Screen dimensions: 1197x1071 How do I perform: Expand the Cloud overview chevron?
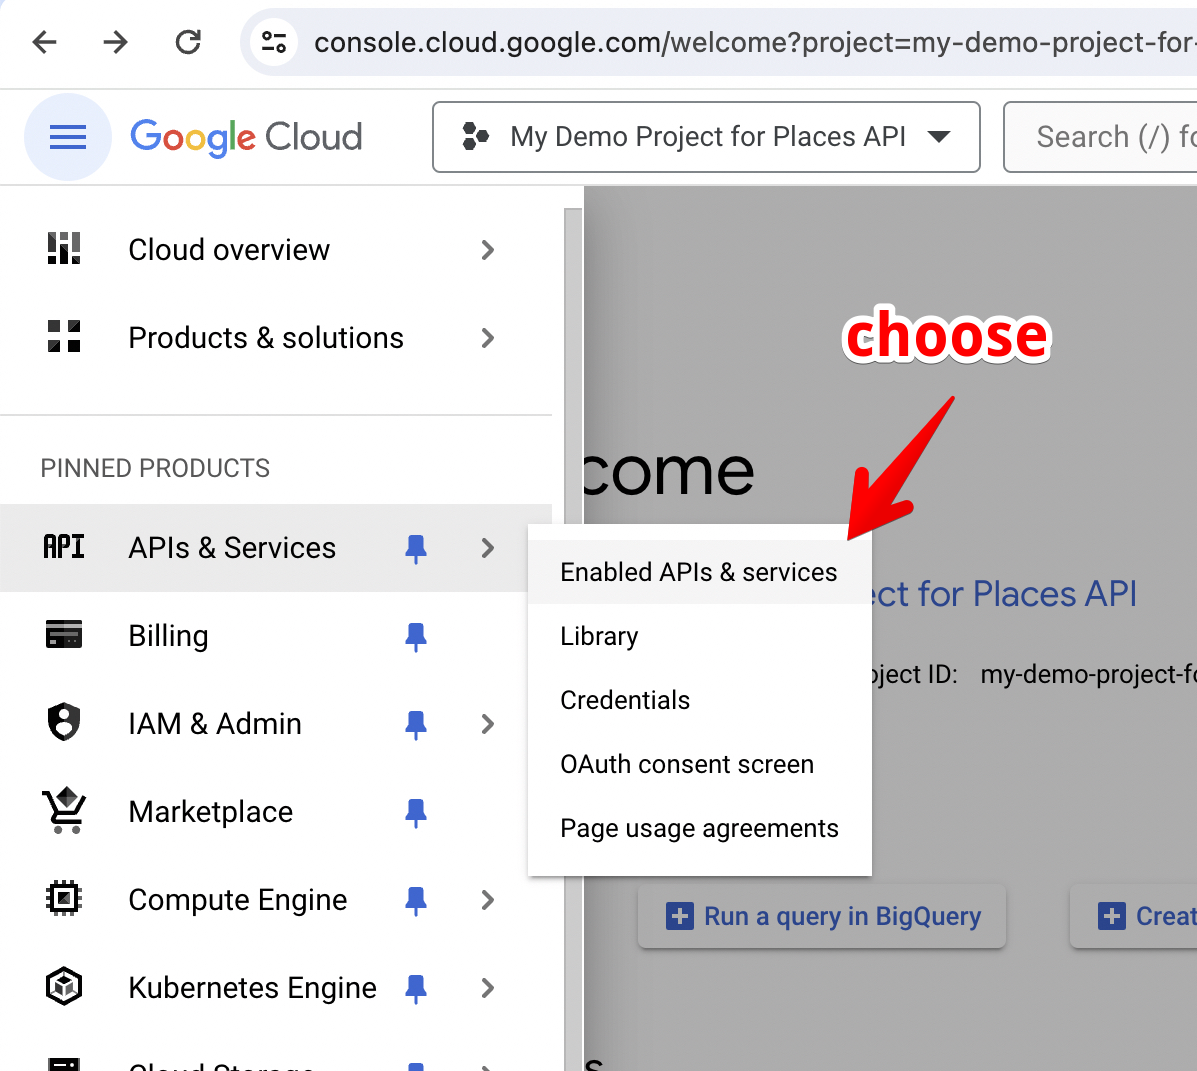(487, 250)
